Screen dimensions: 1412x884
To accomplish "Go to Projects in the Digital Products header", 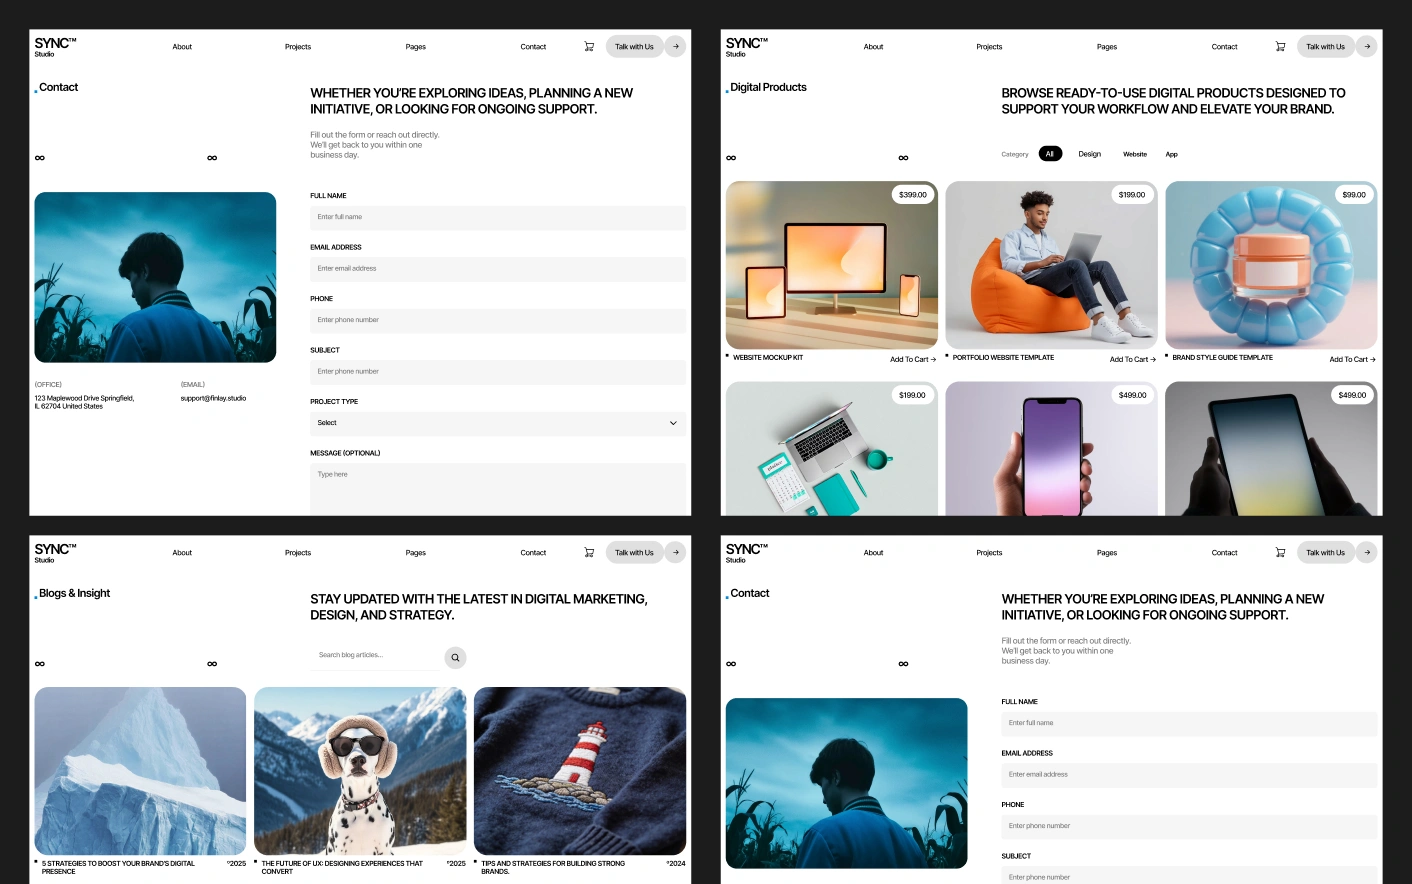I will pyautogui.click(x=989, y=47).
